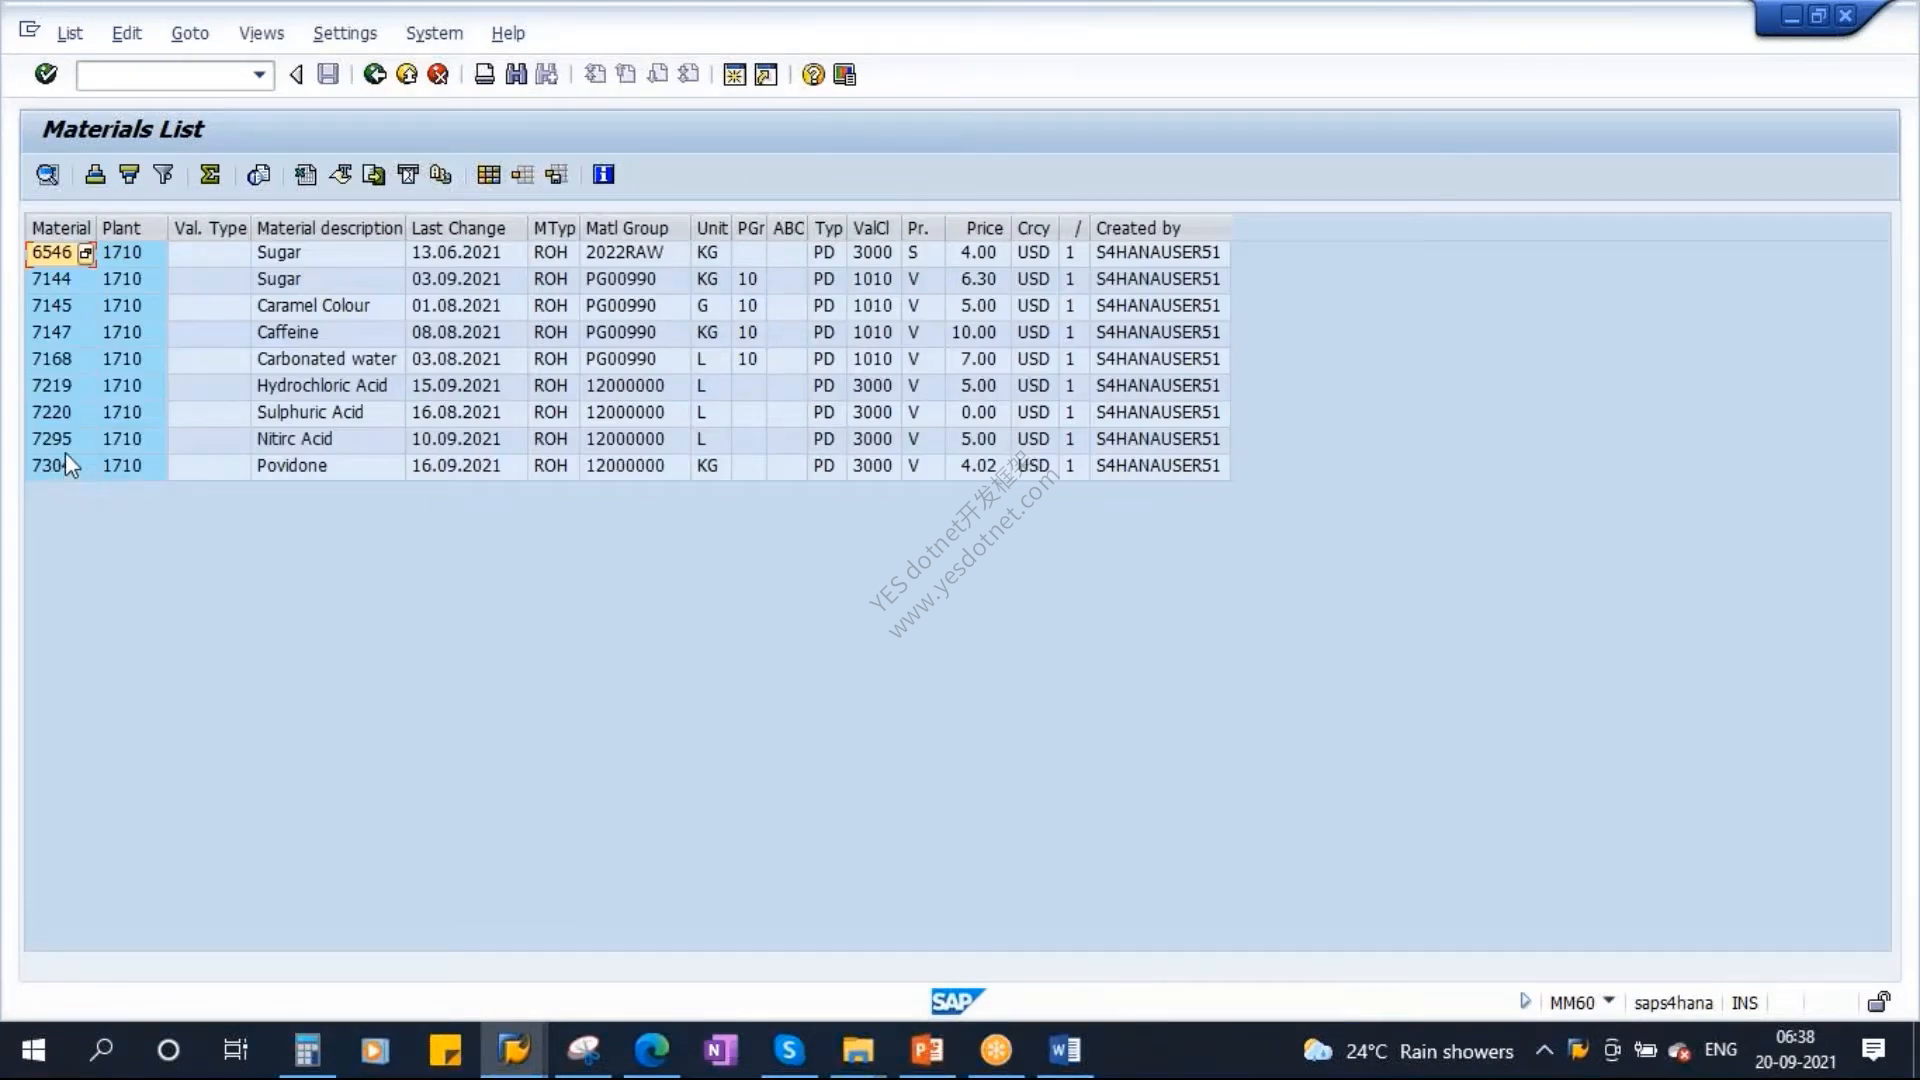The height and width of the screenshot is (1080, 1920).
Task: Cancel with the red X icon
Action: point(438,74)
